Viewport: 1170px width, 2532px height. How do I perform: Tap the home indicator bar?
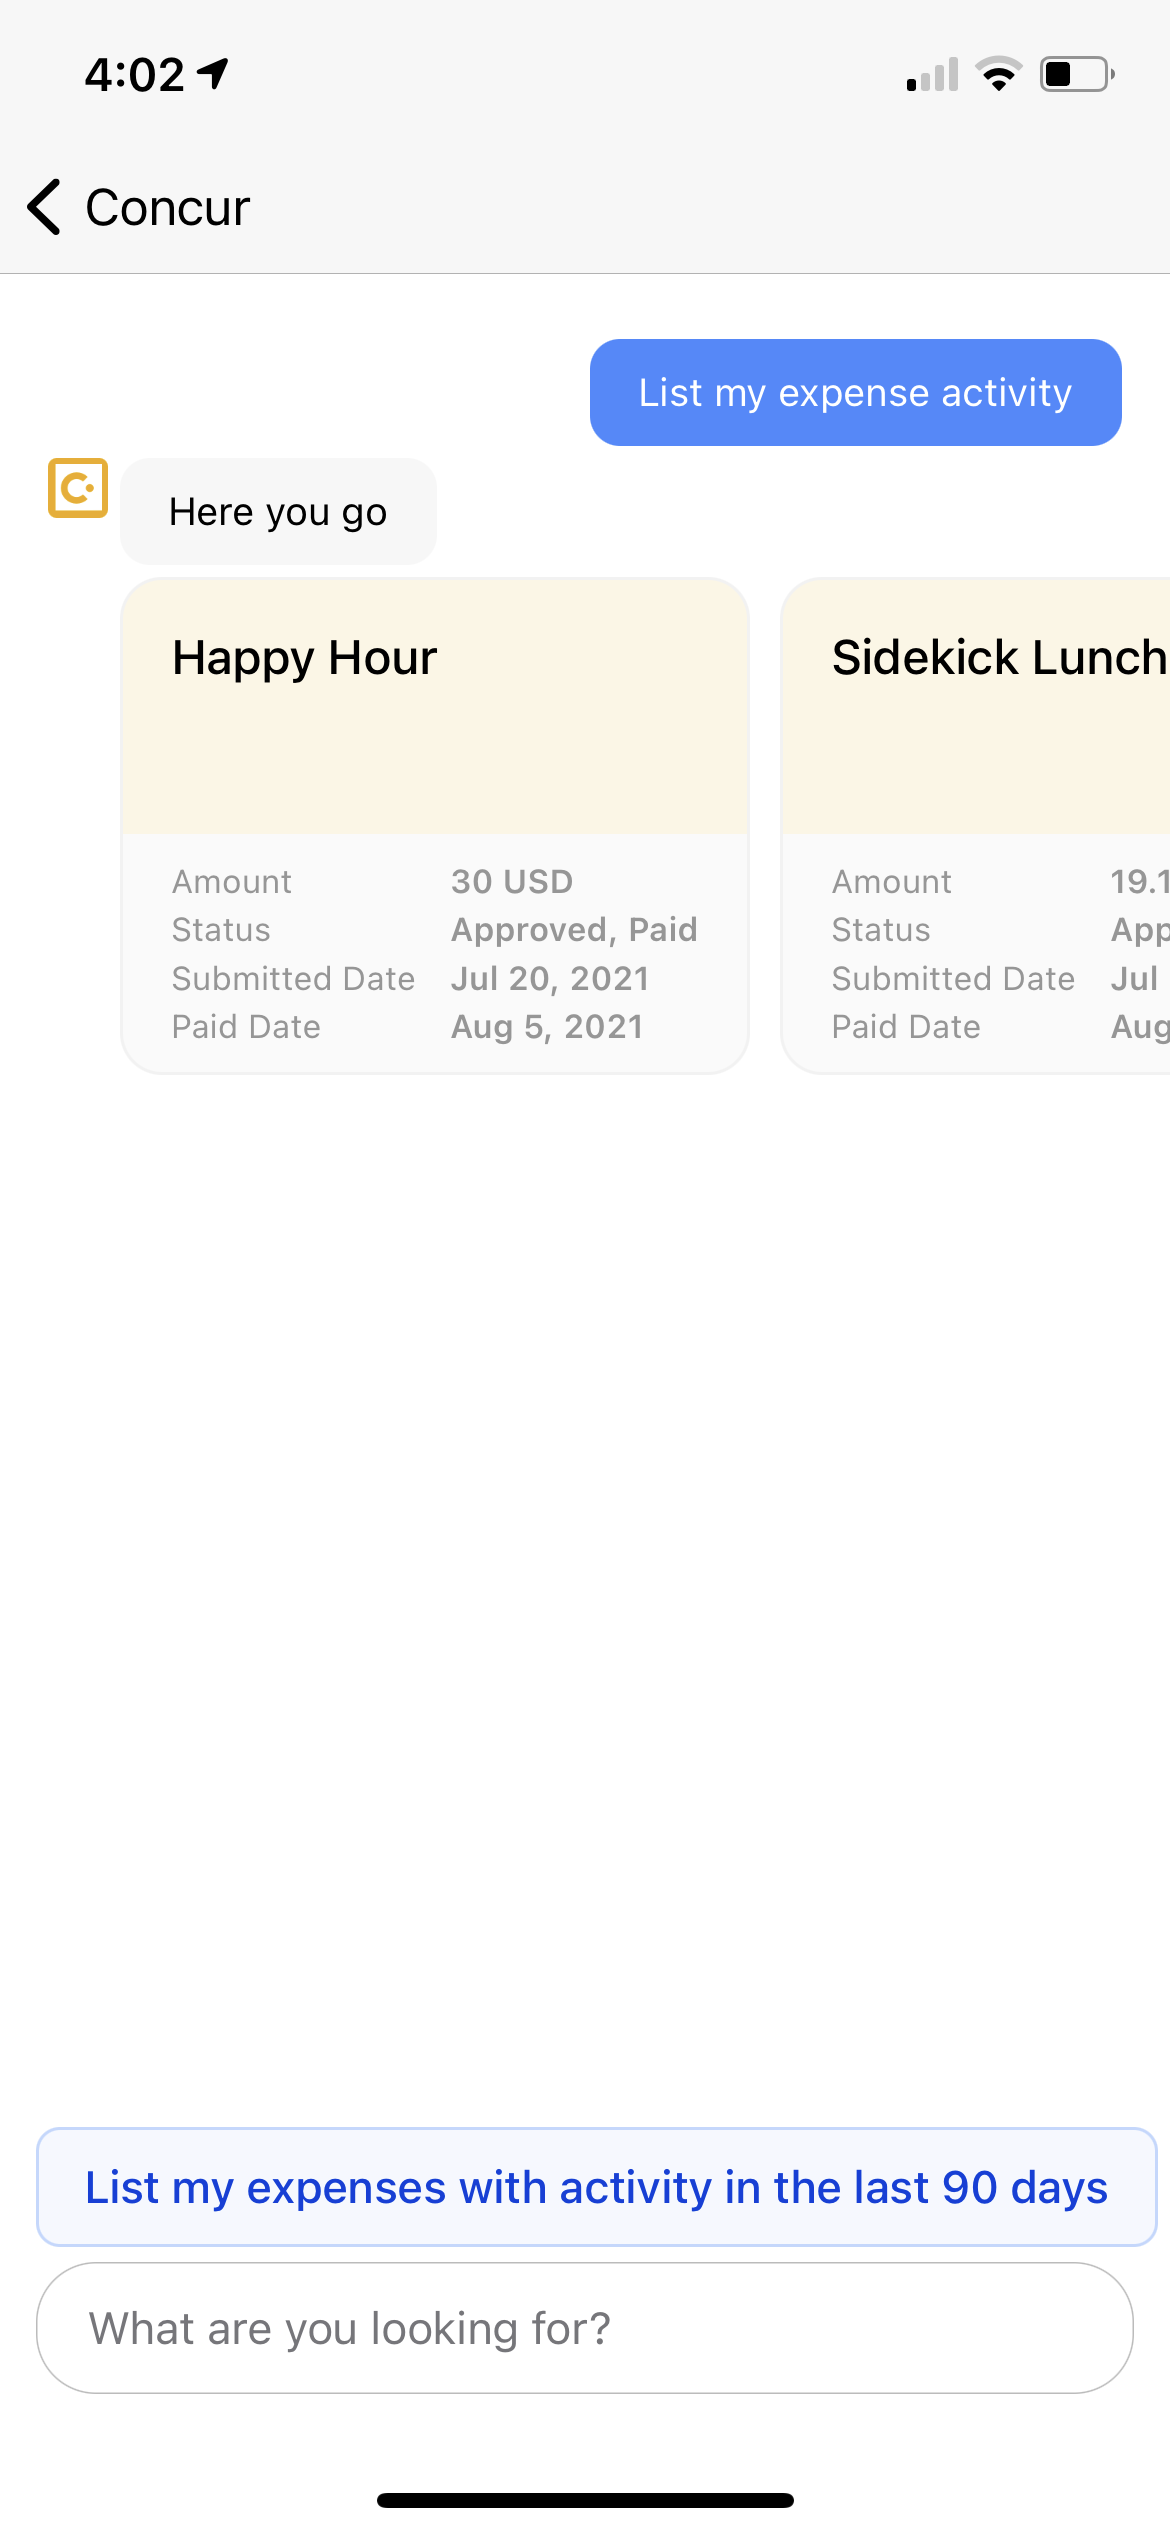pos(585,2500)
